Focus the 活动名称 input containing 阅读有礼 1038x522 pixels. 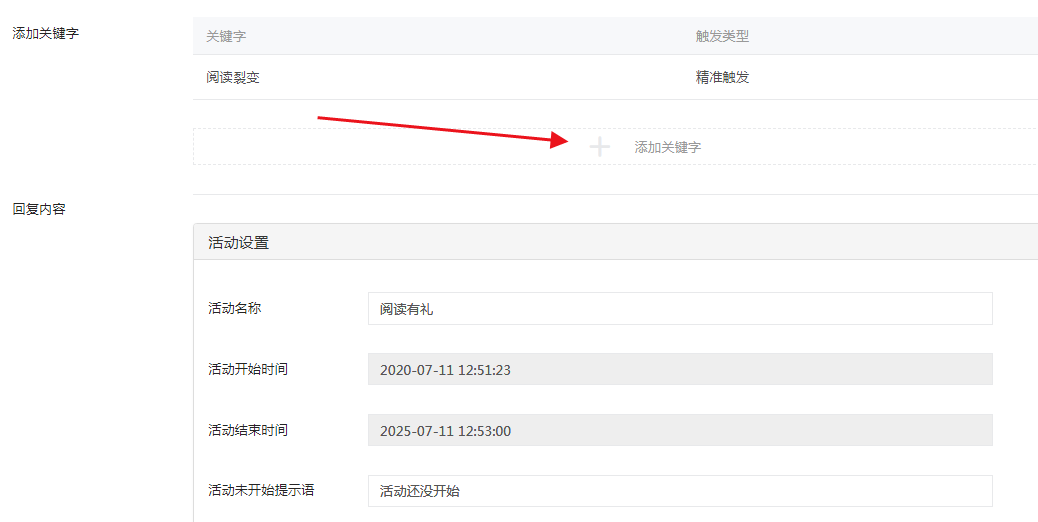click(680, 308)
